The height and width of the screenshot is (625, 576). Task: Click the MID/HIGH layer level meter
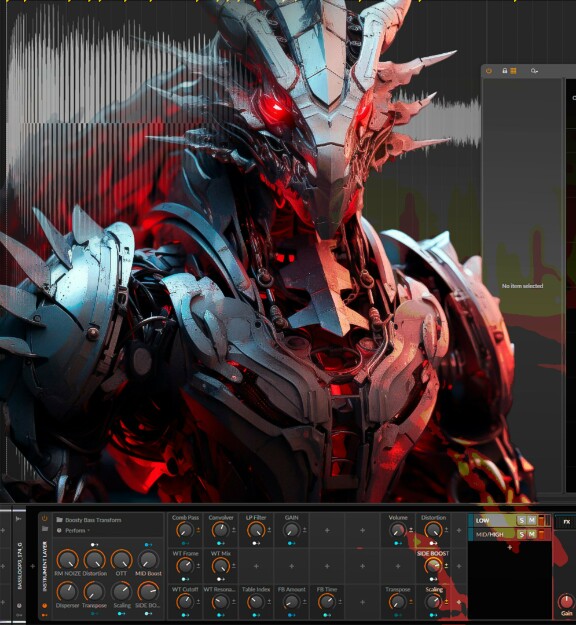pos(541,535)
